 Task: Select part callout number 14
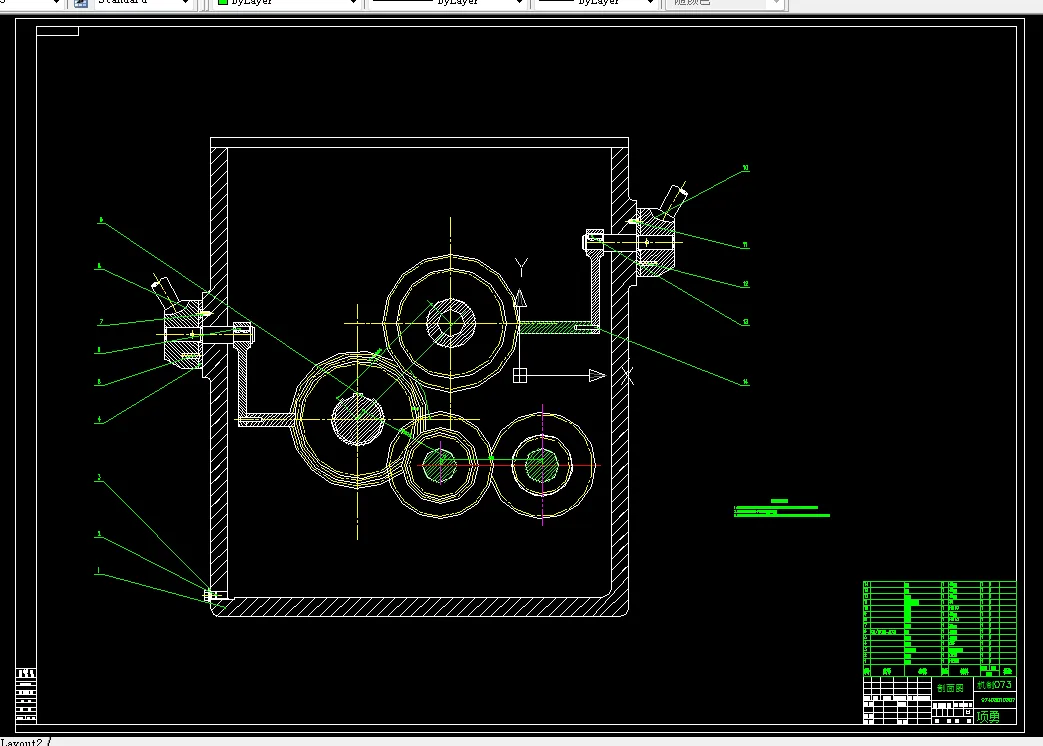(746, 382)
